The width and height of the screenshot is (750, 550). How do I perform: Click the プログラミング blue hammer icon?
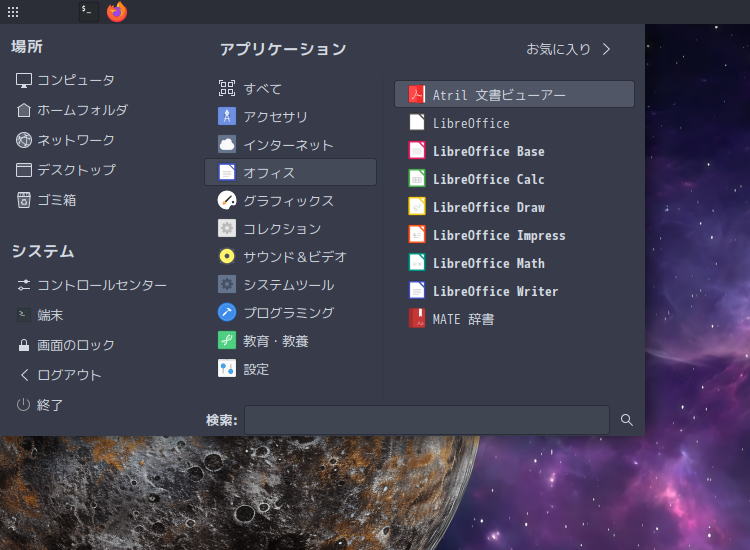(227, 312)
